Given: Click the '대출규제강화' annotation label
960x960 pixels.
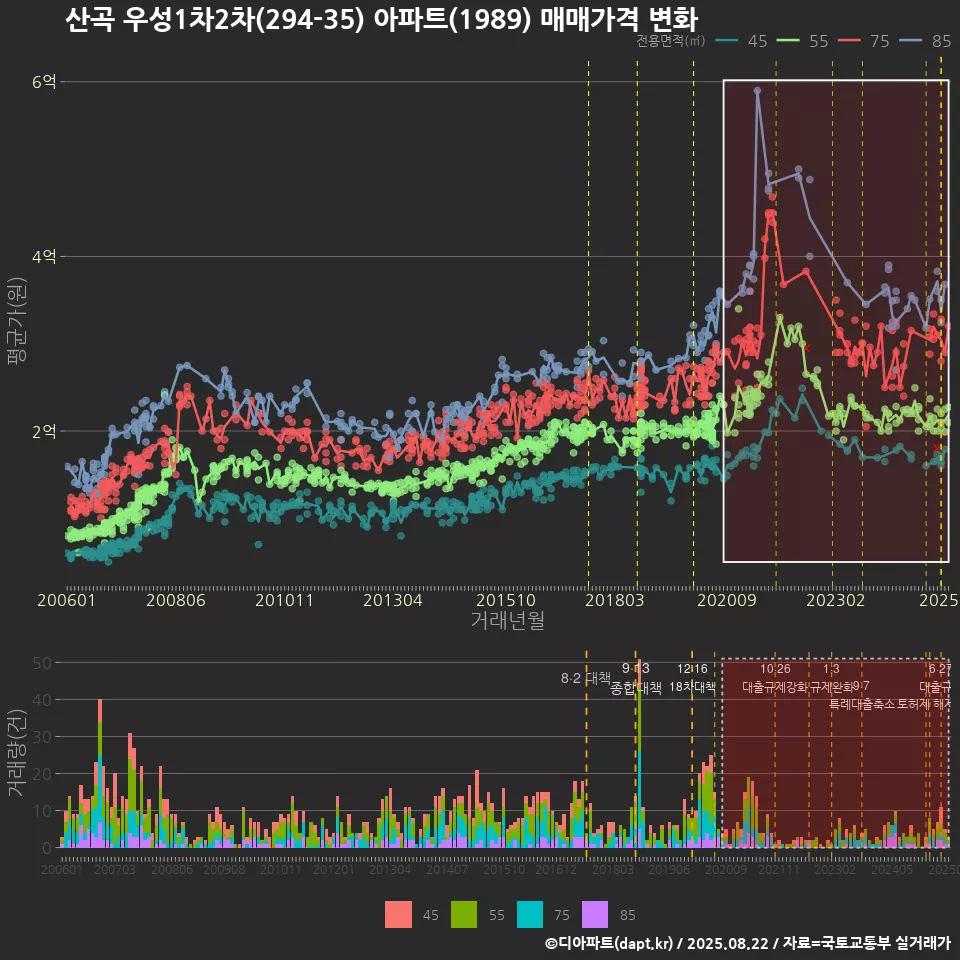Looking at the screenshot, I should point(775,687).
